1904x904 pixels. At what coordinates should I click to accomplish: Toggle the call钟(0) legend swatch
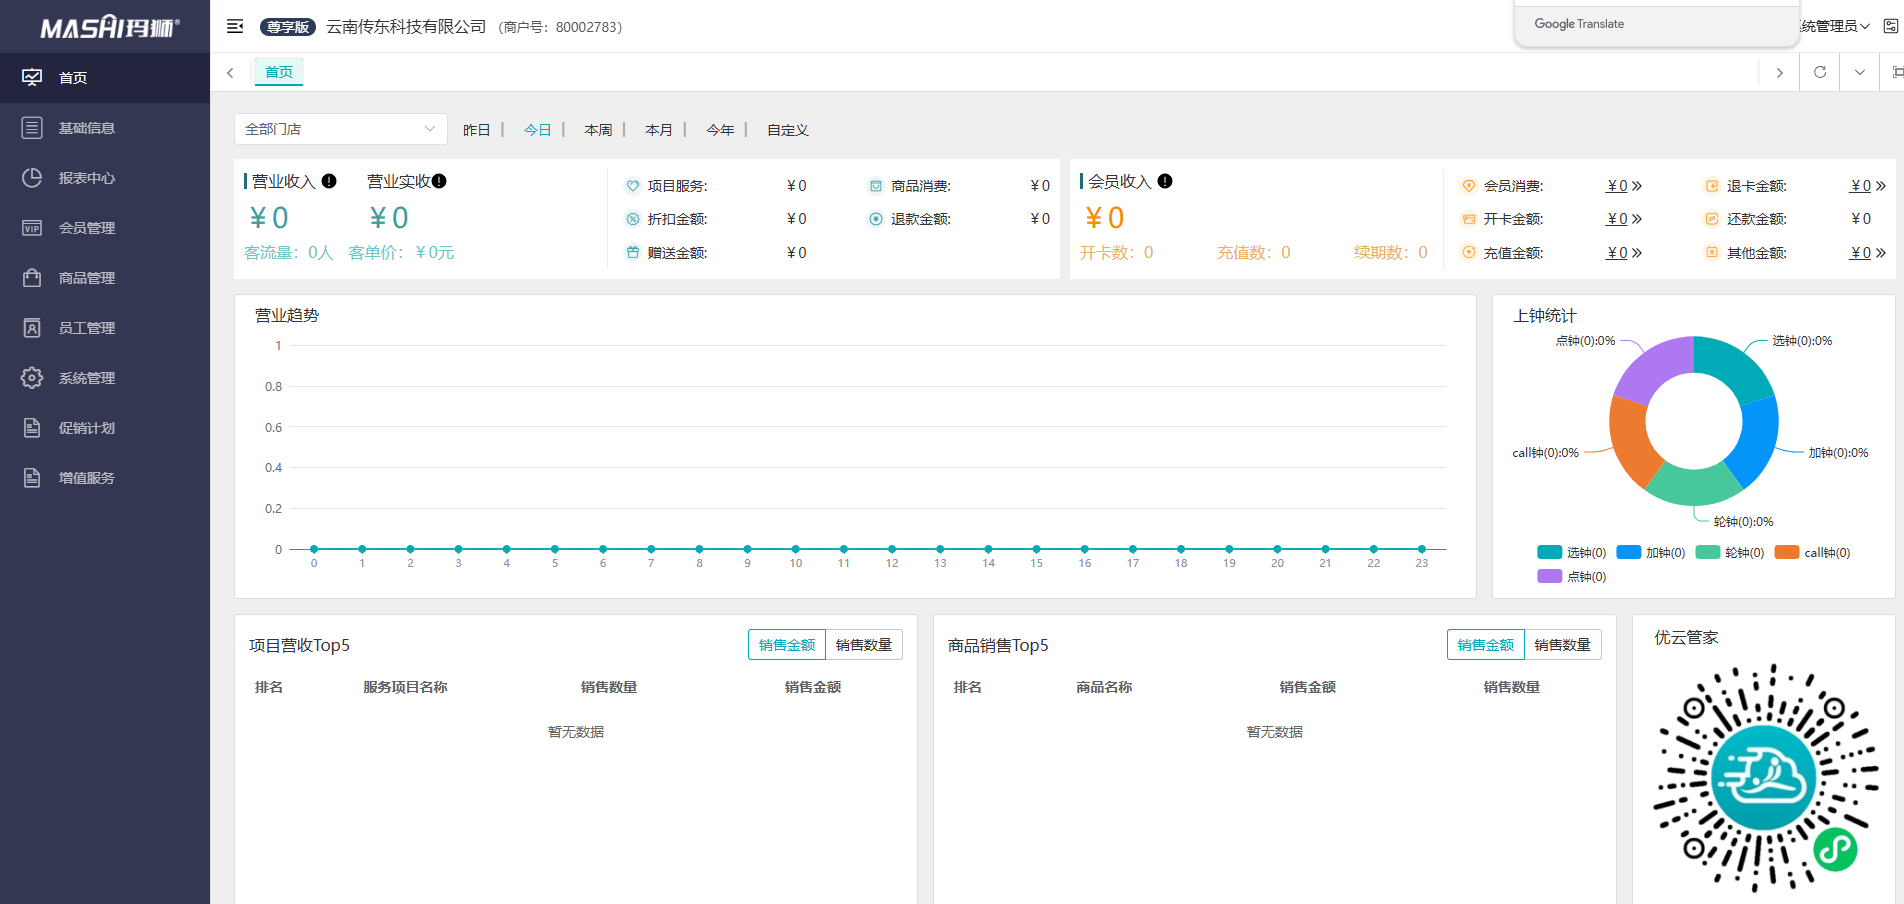point(1787,552)
